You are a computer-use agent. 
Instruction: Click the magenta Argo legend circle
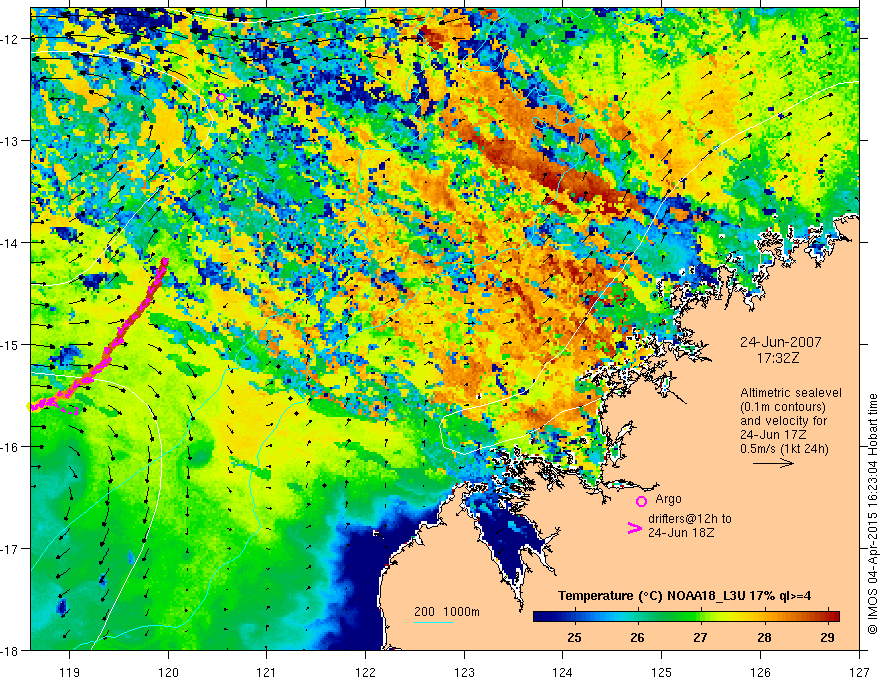tap(641, 501)
